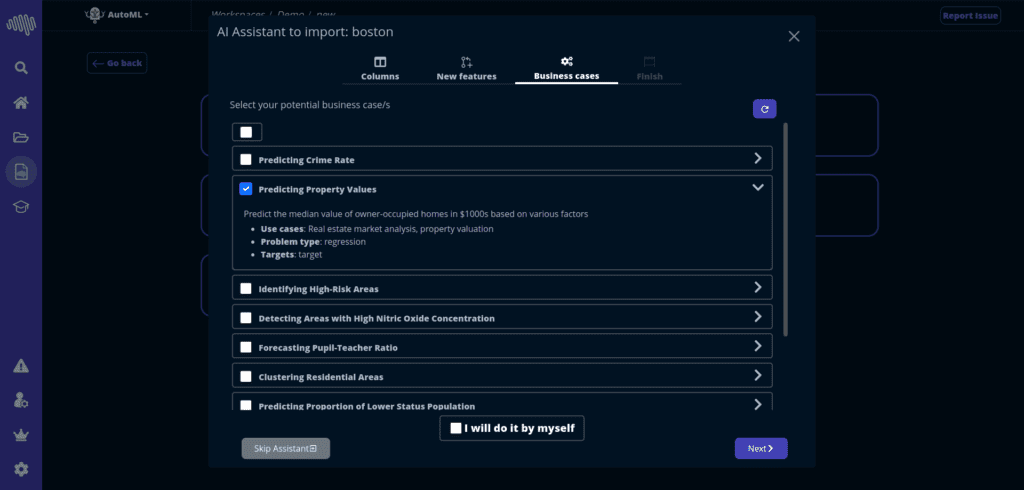Viewport: 1024px width, 490px height.
Task: Click the Predicting Property Values title
Action: pyautogui.click(x=317, y=189)
